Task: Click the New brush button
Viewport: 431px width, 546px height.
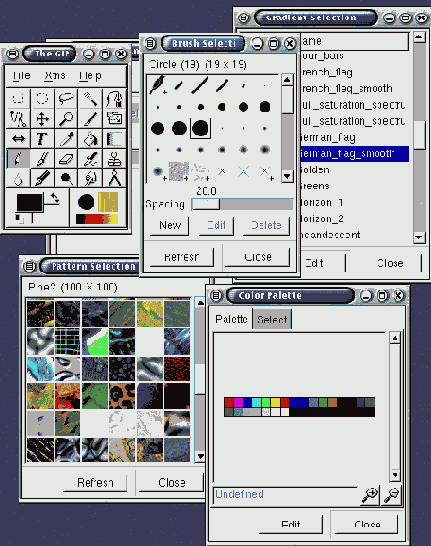Action: coord(170,226)
